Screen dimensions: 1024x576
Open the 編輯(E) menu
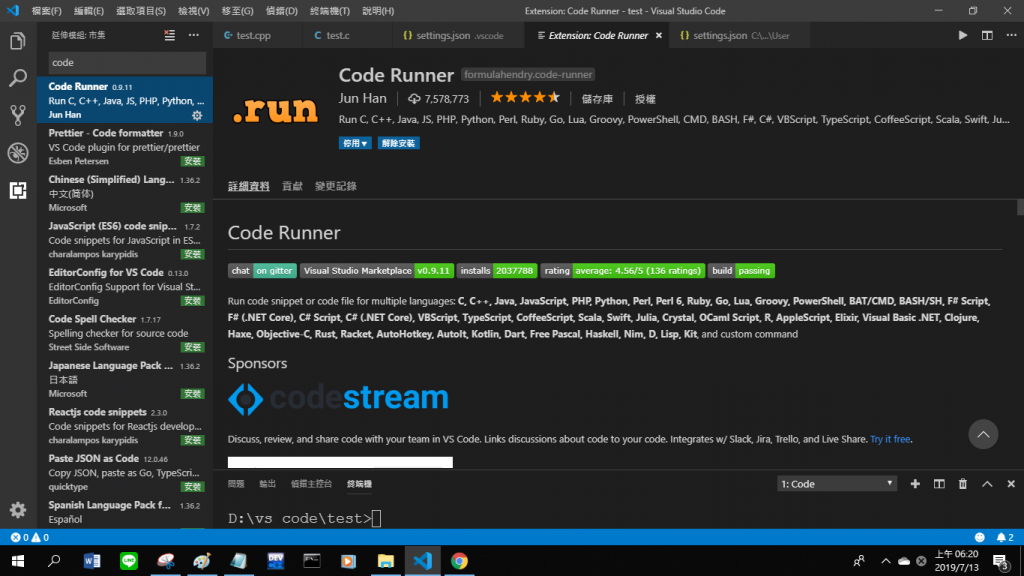(89, 11)
